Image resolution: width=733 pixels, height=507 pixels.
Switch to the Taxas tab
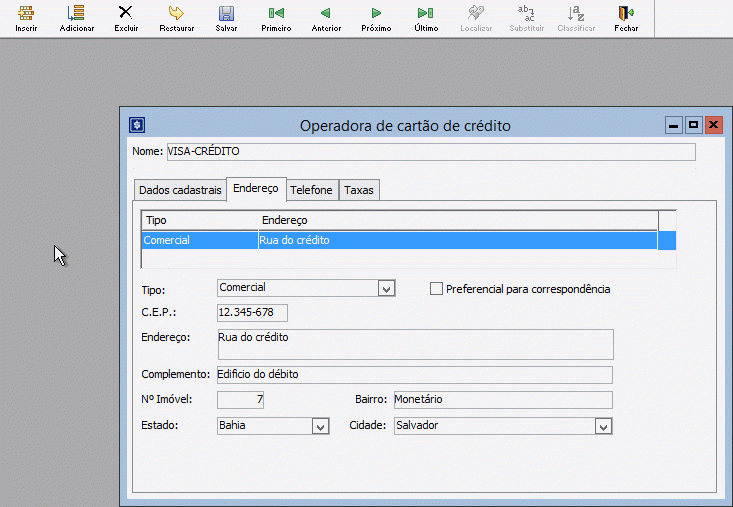point(358,190)
